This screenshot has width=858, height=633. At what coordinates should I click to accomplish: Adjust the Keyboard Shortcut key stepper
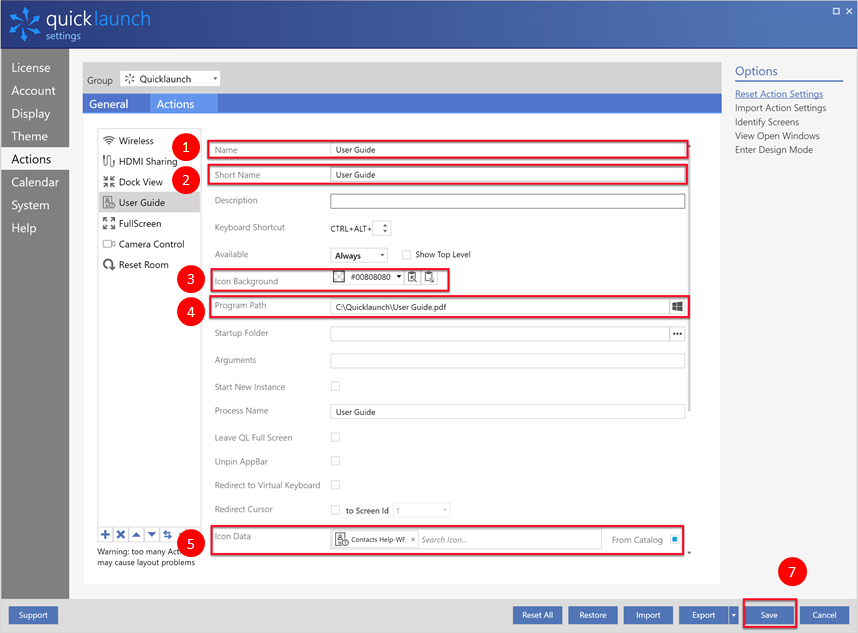click(x=385, y=228)
